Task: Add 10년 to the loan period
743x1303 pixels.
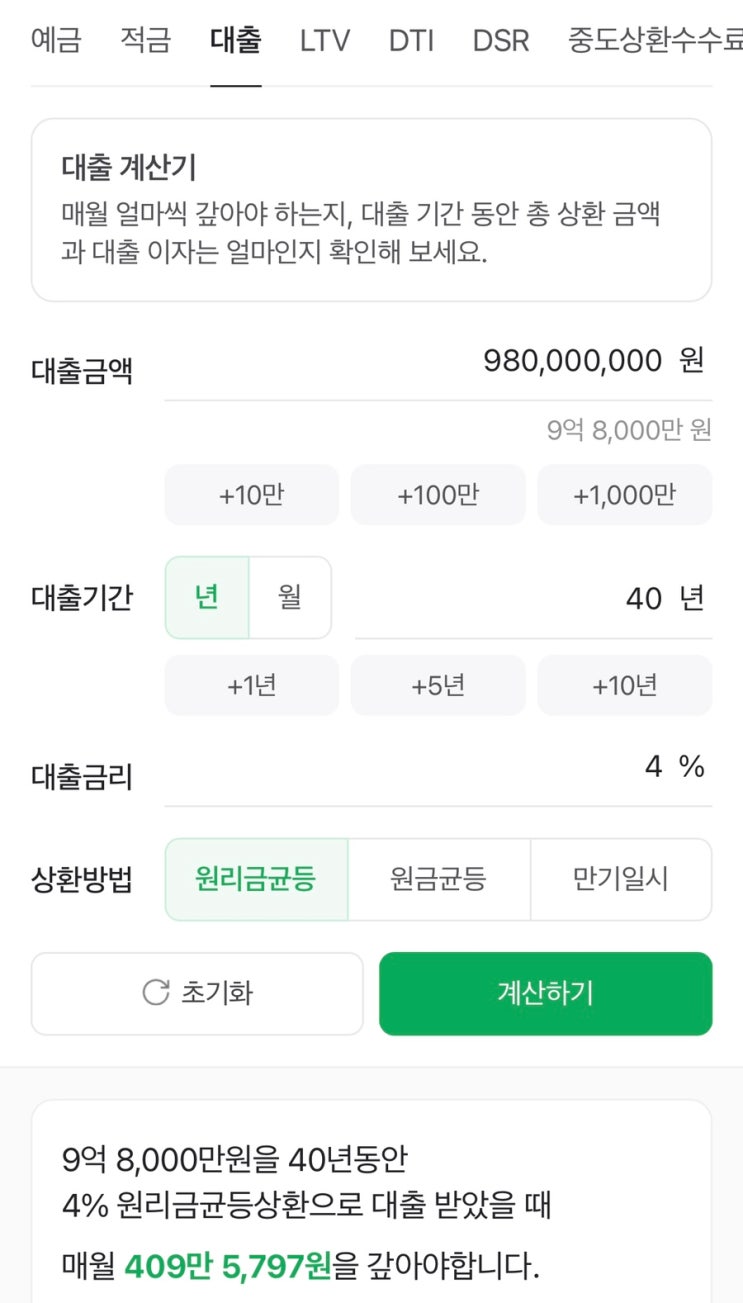Action: (625, 686)
